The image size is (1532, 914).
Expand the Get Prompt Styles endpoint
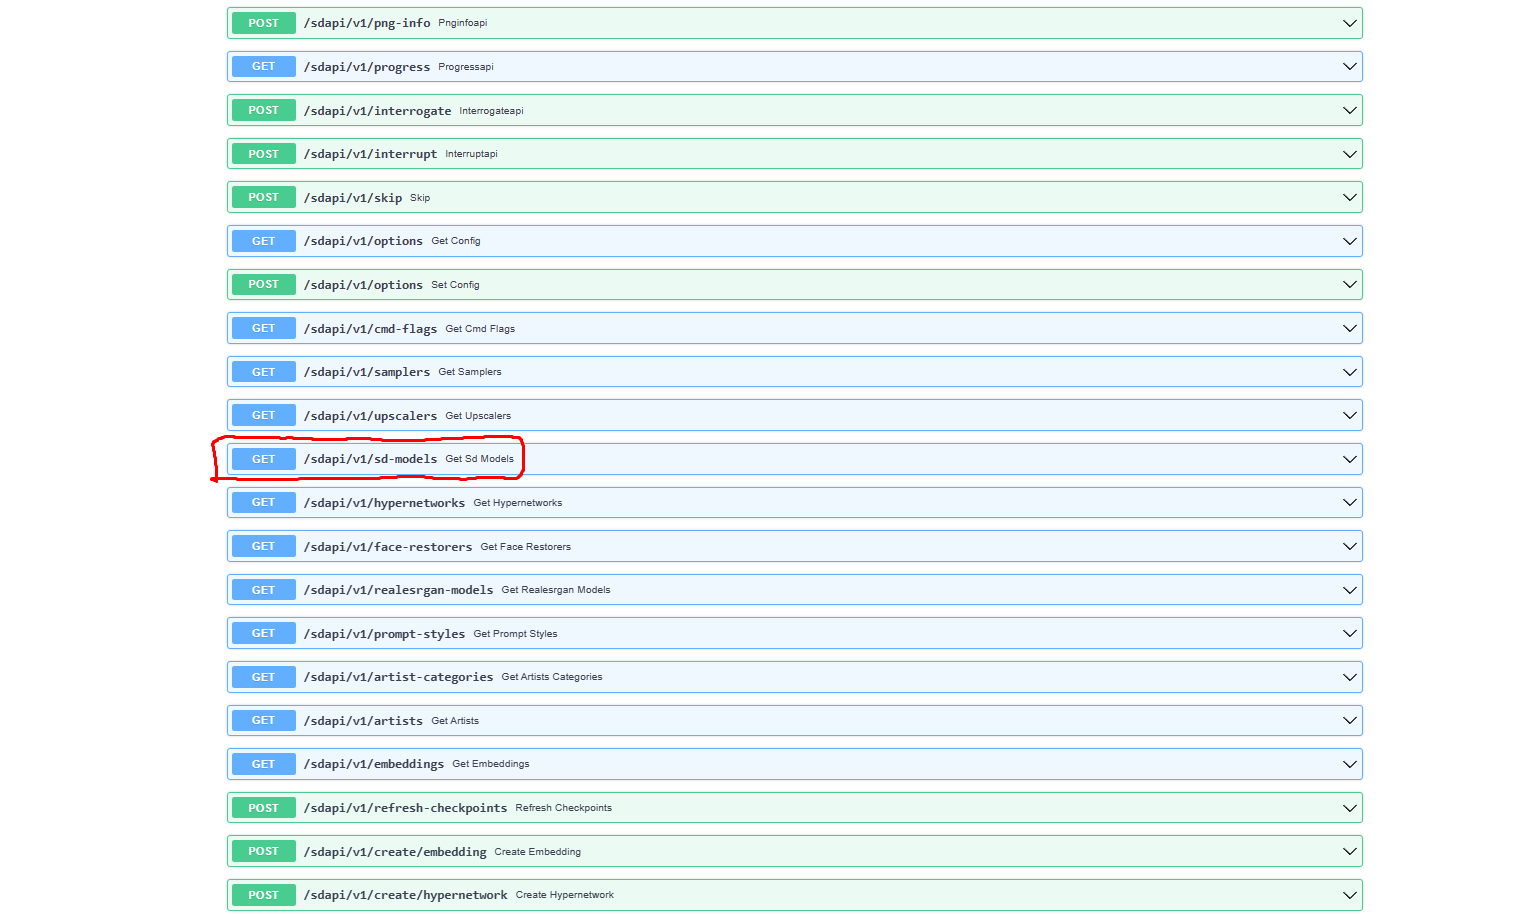click(1349, 632)
